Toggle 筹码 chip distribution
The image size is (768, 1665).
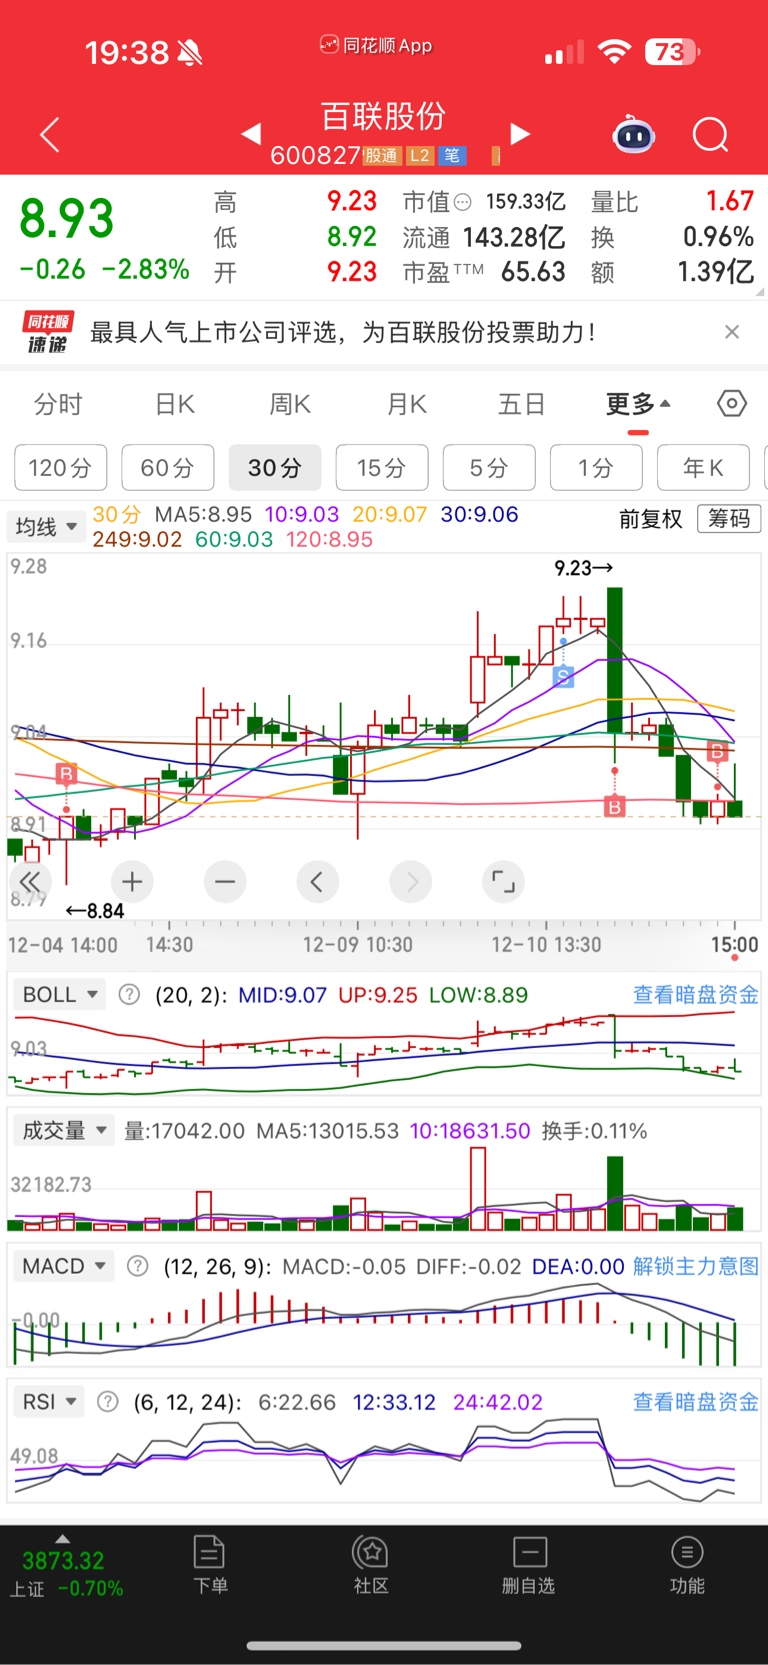pos(729,518)
